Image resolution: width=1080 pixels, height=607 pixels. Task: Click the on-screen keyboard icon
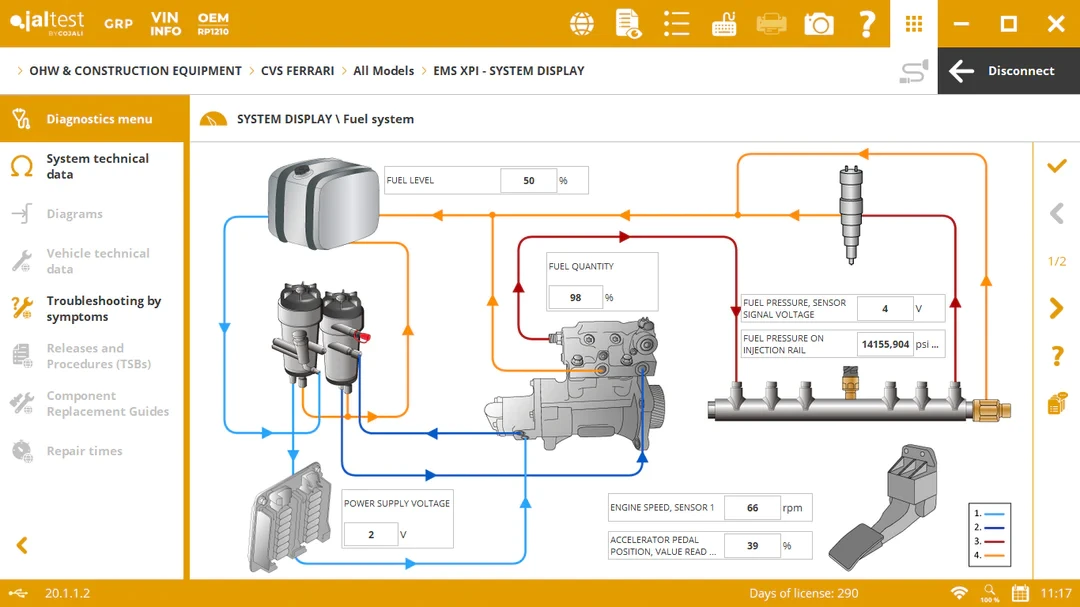(x=724, y=24)
